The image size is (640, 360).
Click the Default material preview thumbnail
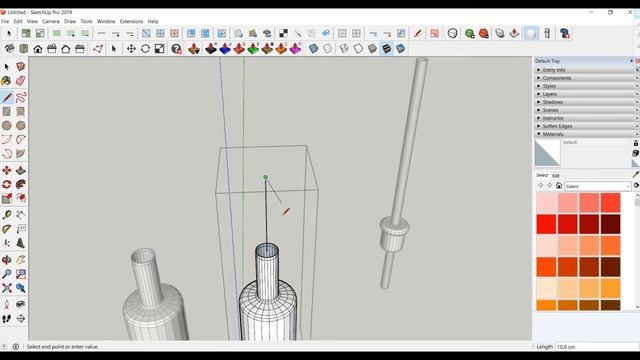click(x=547, y=153)
